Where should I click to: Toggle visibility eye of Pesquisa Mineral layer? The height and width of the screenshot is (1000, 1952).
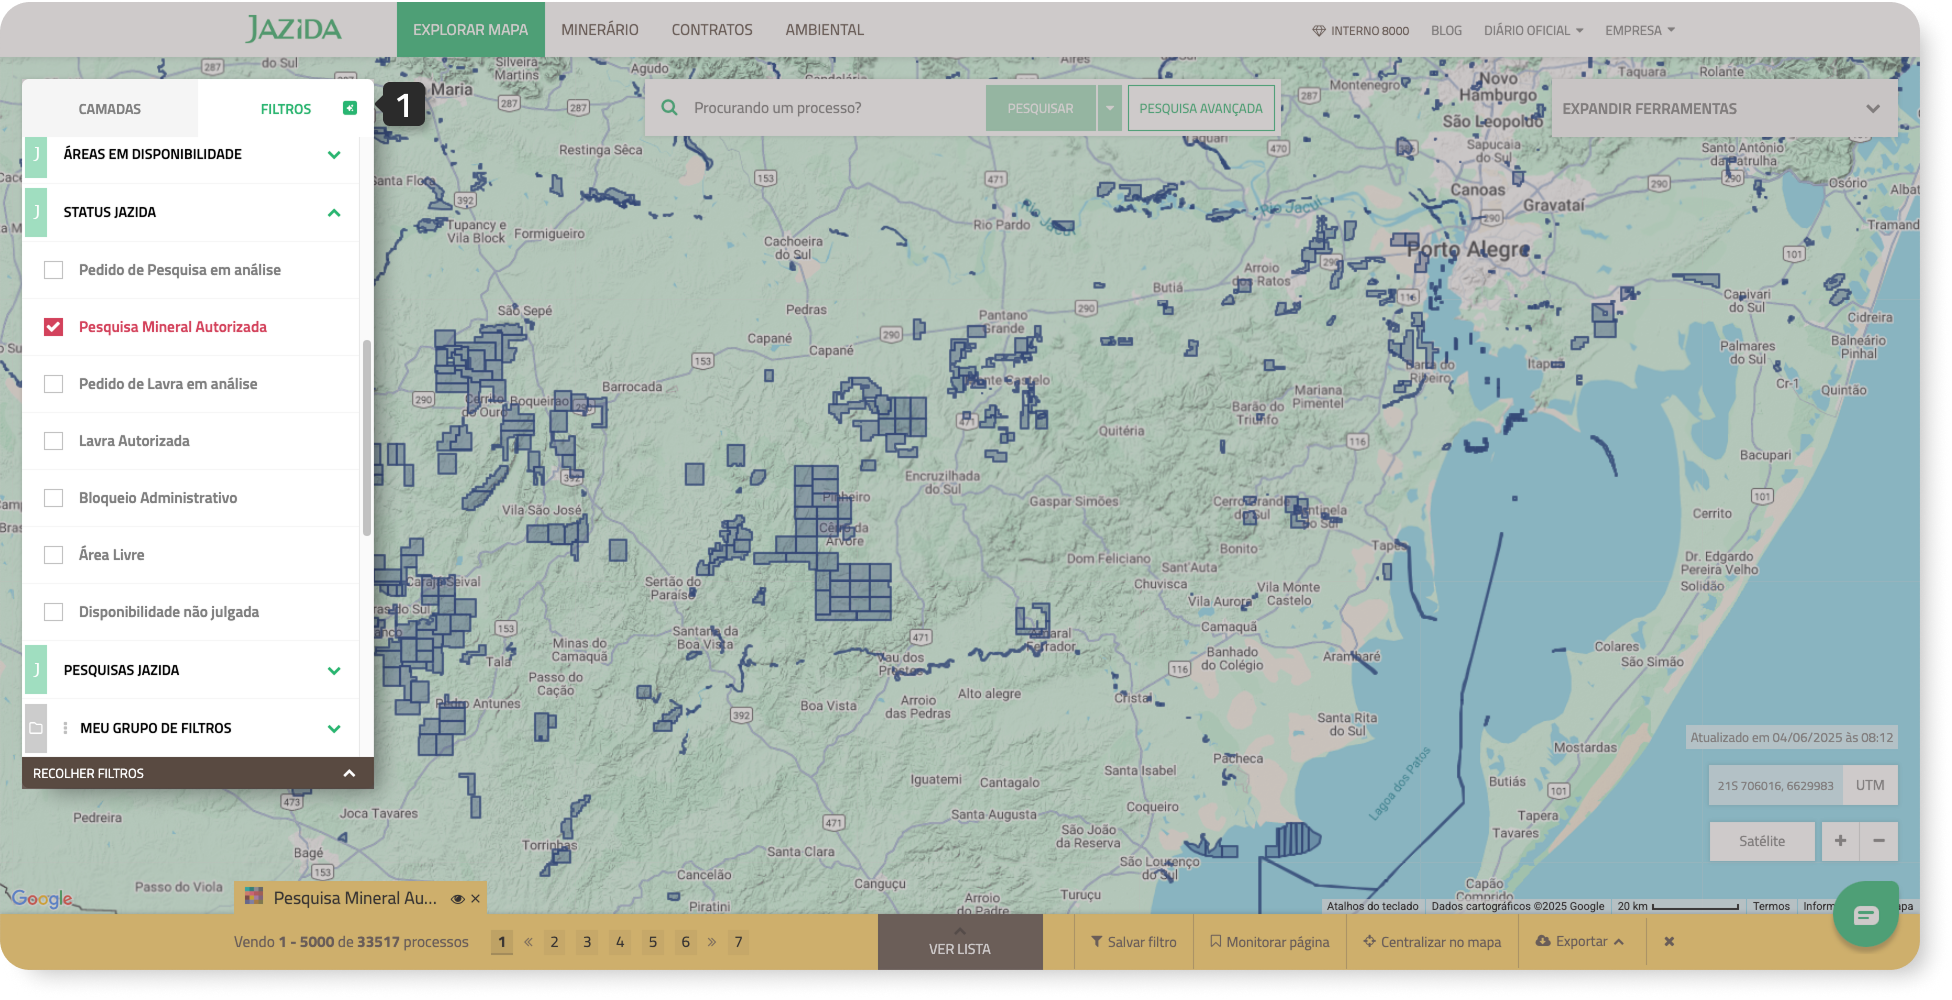(x=457, y=899)
